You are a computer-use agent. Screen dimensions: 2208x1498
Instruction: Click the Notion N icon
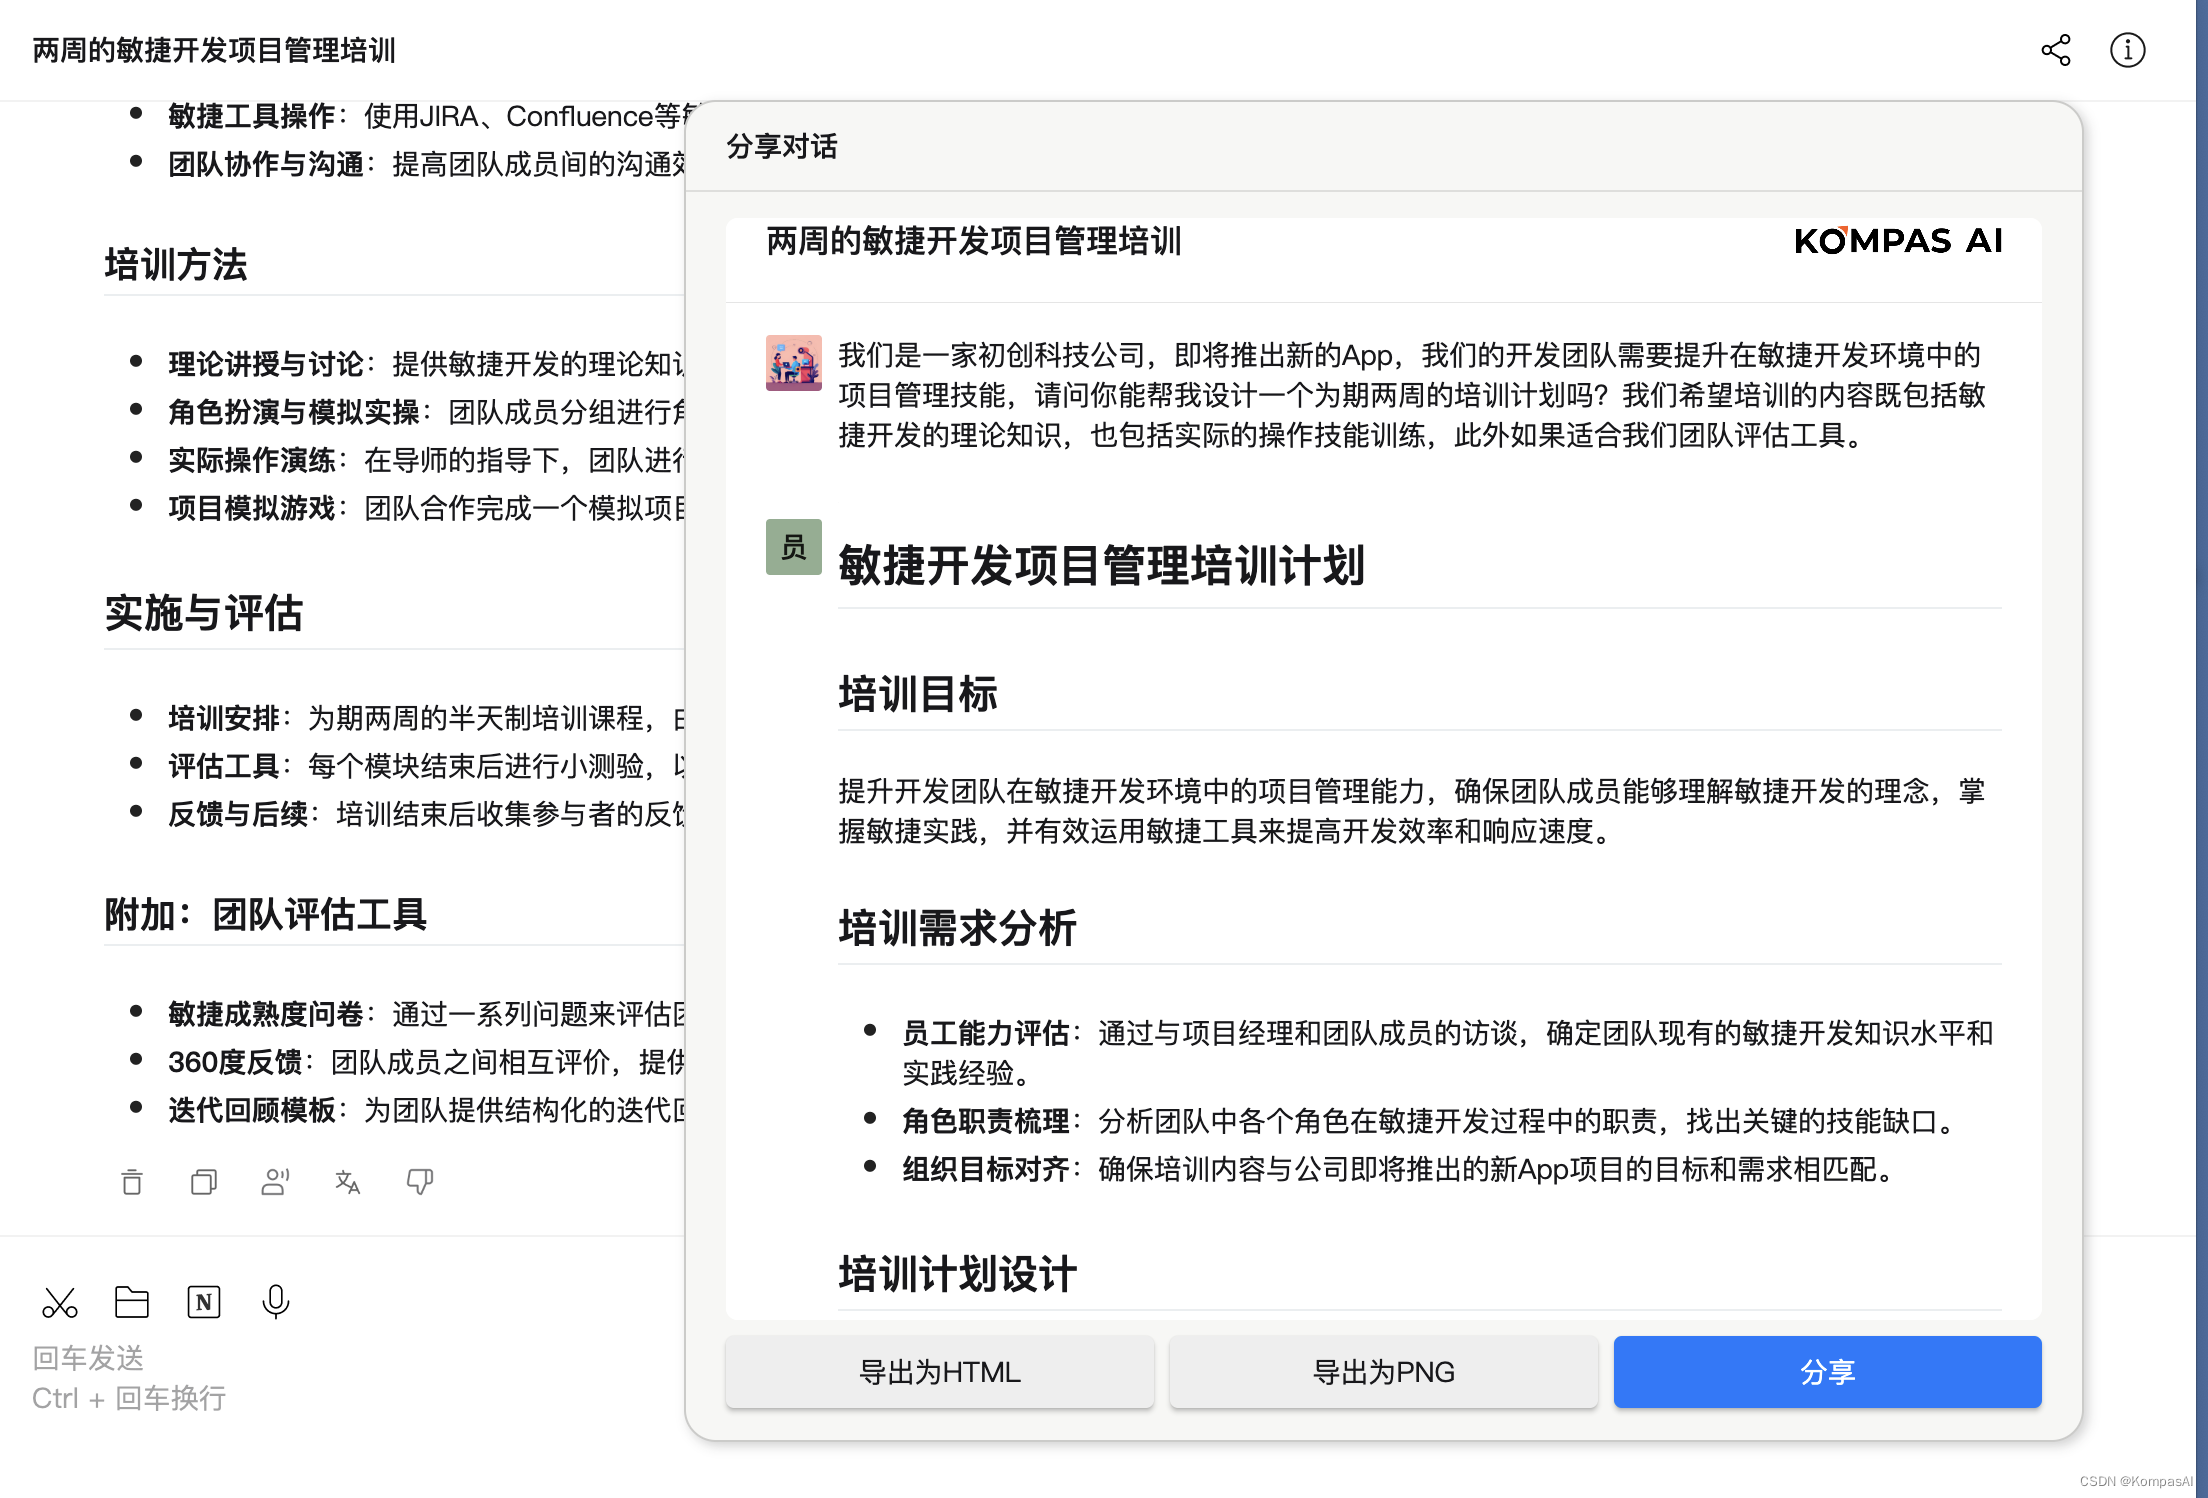coord(204,1302)
